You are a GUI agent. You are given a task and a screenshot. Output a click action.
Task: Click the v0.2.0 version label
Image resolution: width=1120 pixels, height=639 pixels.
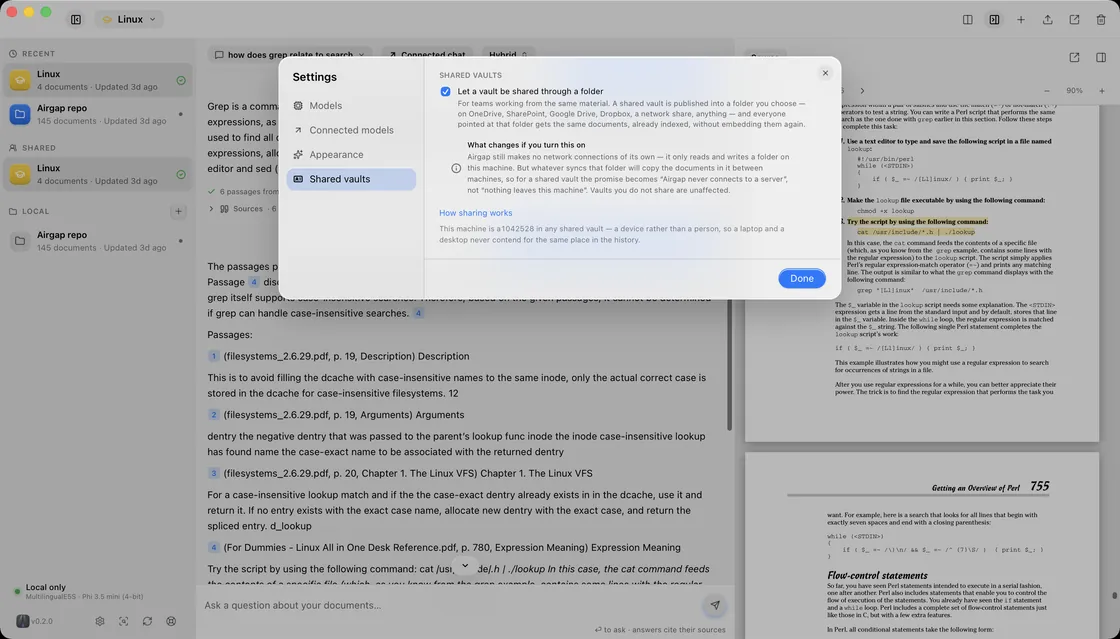tap(42, 621)
